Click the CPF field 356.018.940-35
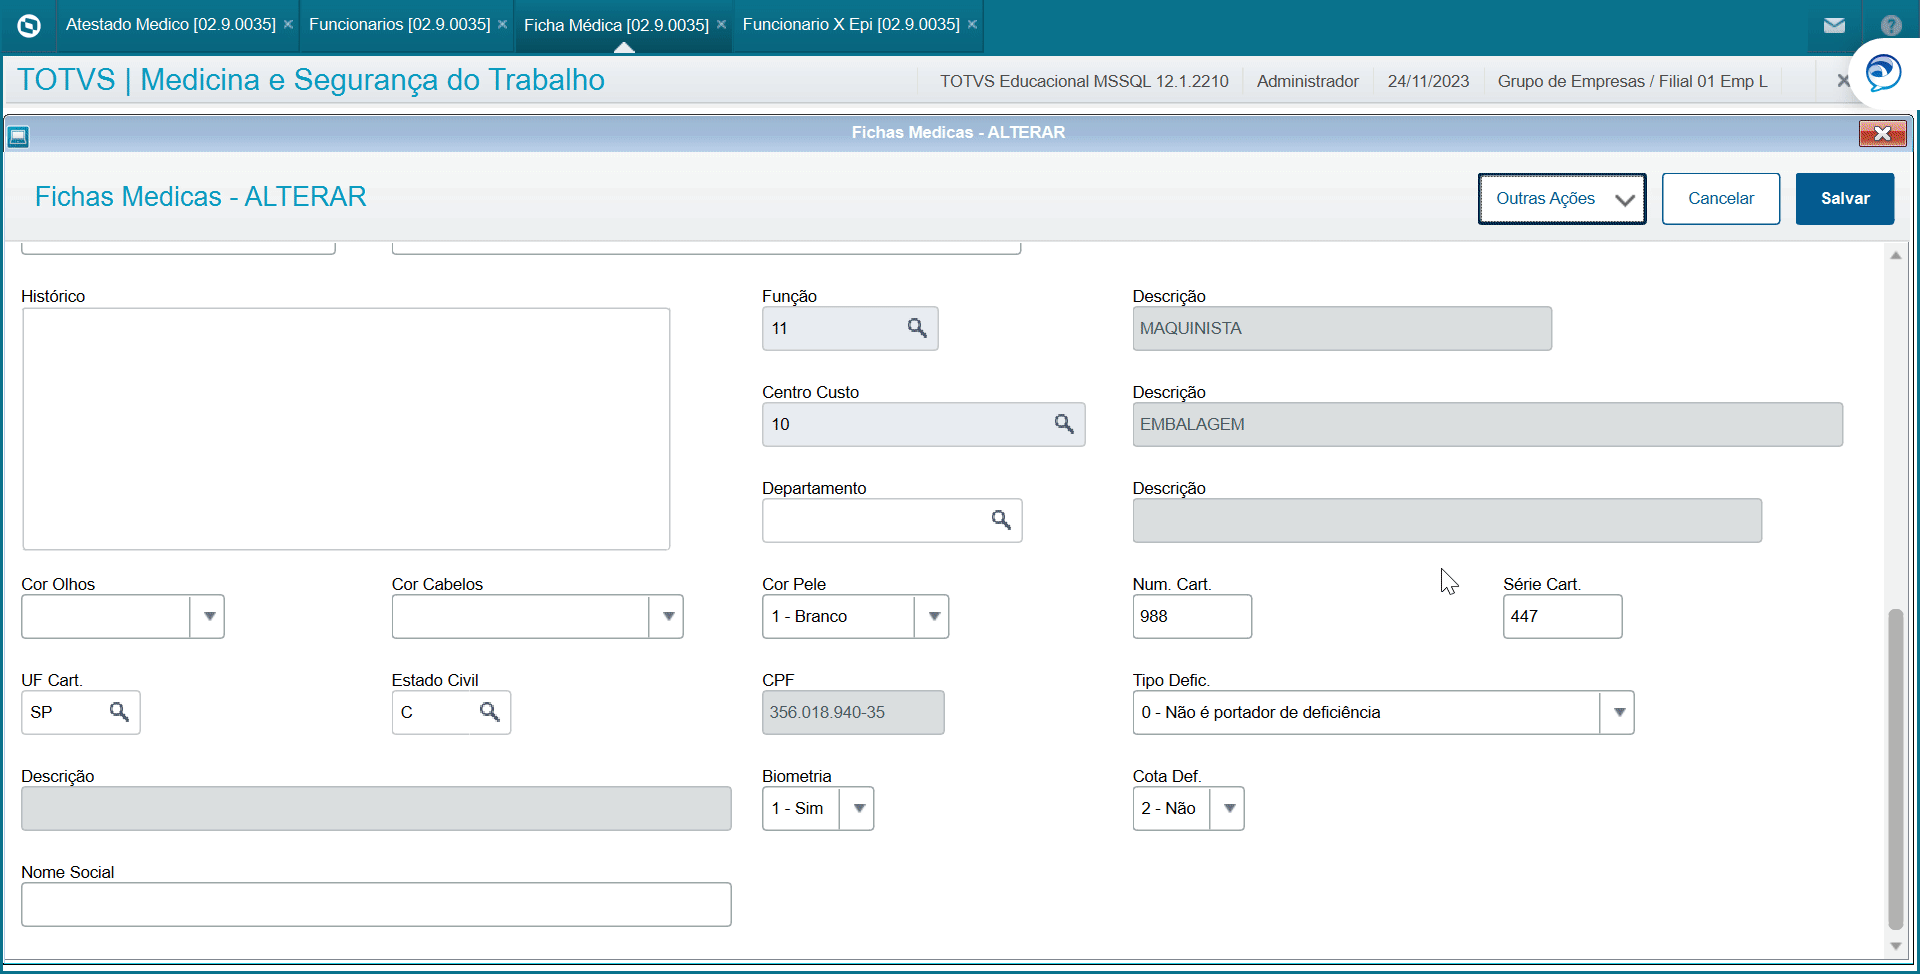 [x=853, y=712]
